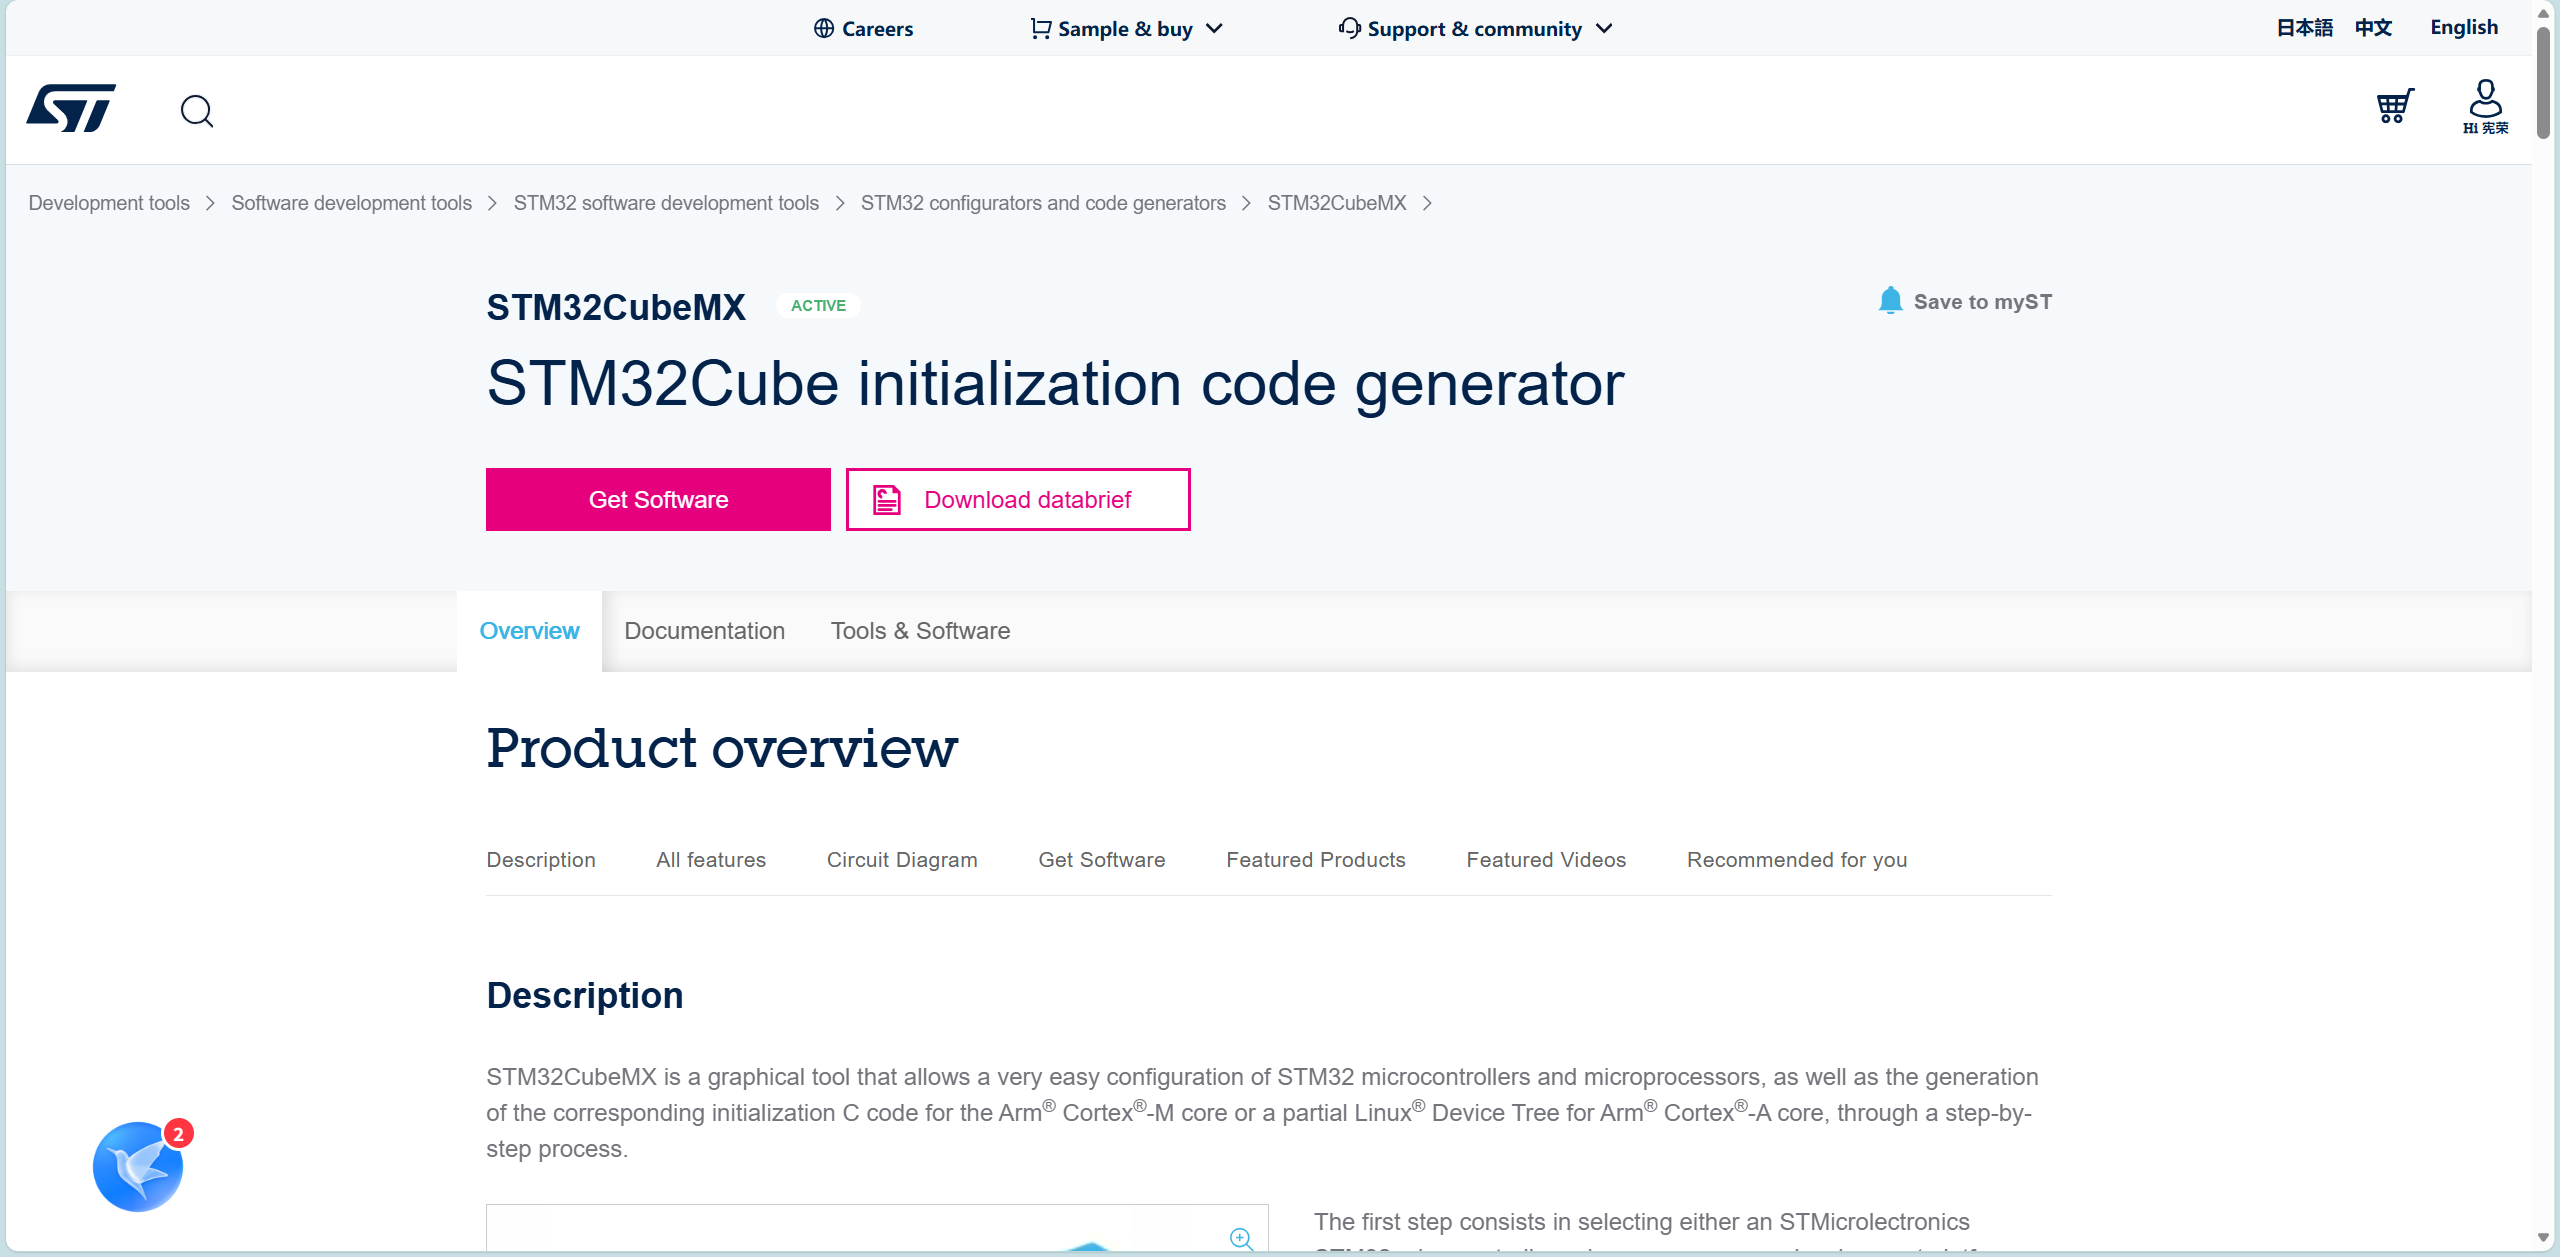Click chevron after Development tools breadcrumb
Image resolution: width=2560 pixels, height=1257 pixels.
[210, 203]
